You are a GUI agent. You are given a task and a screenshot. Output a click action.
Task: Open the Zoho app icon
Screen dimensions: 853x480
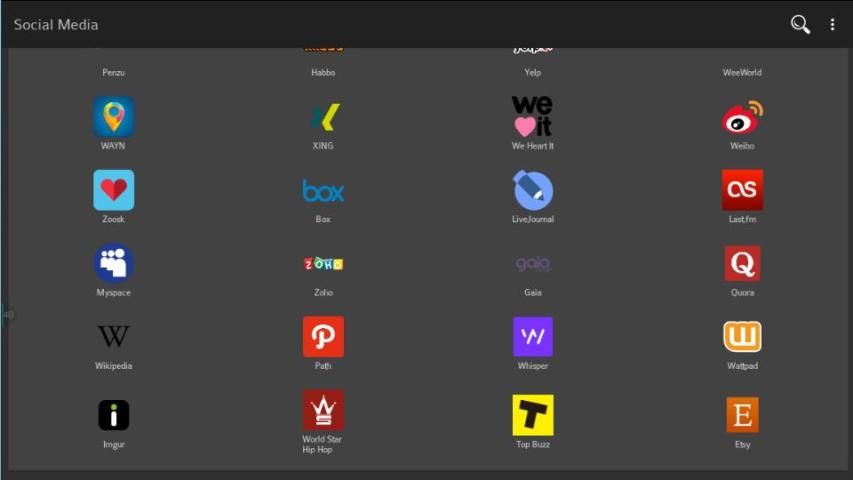tap(323, 264)
